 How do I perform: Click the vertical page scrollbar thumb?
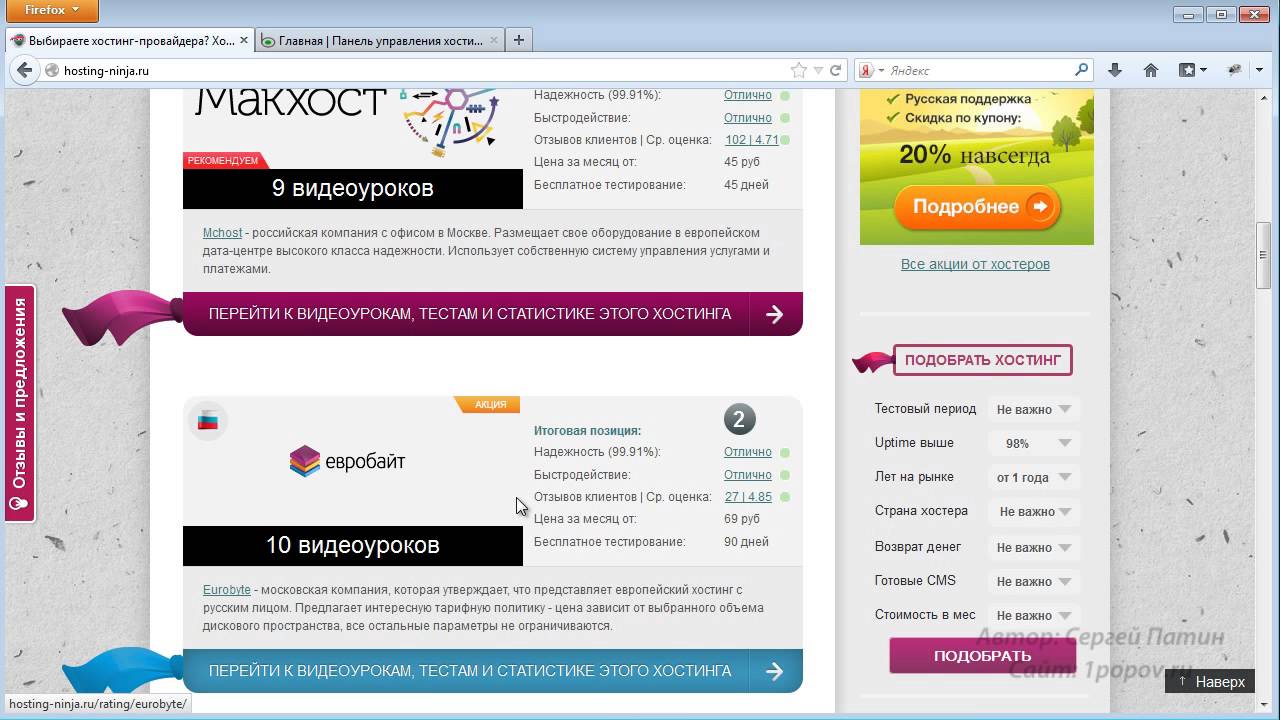1263,255
